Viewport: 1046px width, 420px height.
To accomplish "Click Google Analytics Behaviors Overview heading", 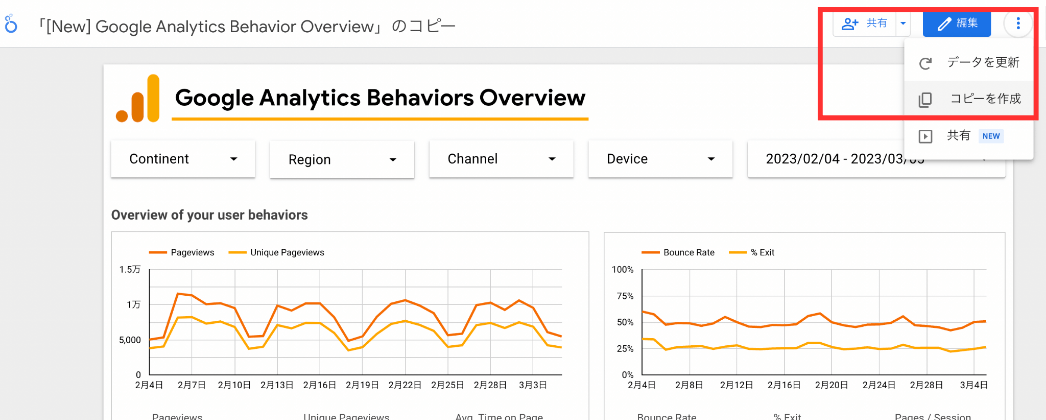I will pyautogui.click(x=380, y=98).
